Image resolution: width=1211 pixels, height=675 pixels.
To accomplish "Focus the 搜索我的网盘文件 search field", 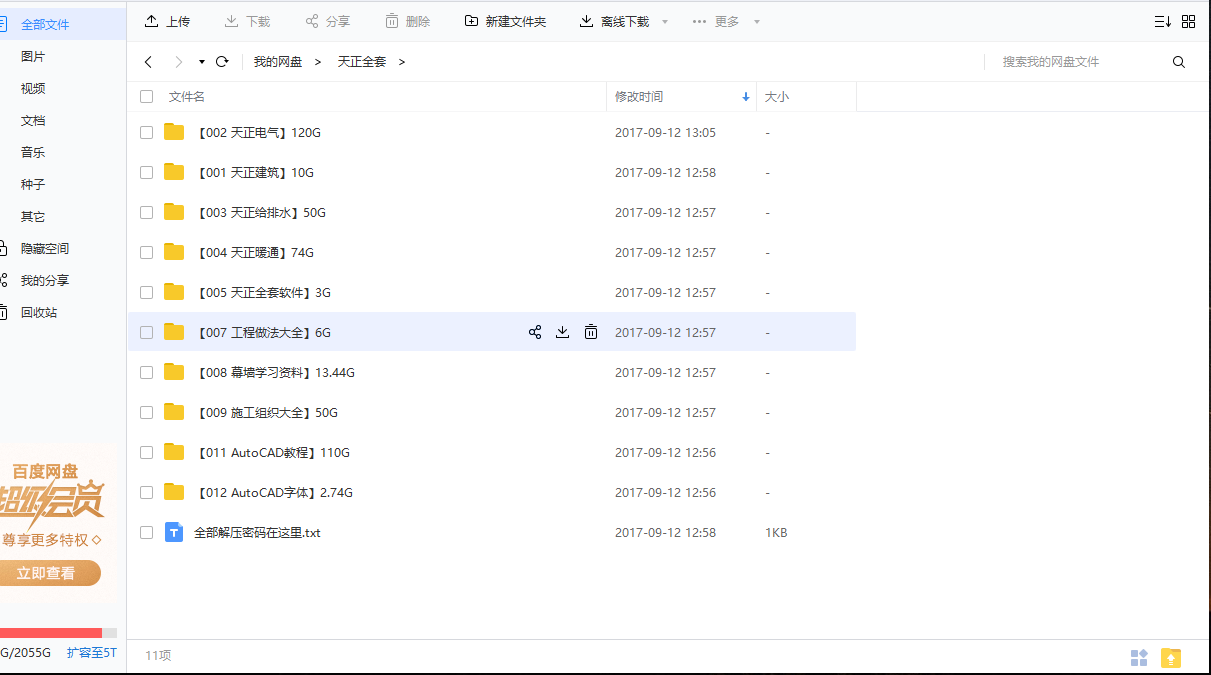I will pyautogui.click(x=1080, y=62).
